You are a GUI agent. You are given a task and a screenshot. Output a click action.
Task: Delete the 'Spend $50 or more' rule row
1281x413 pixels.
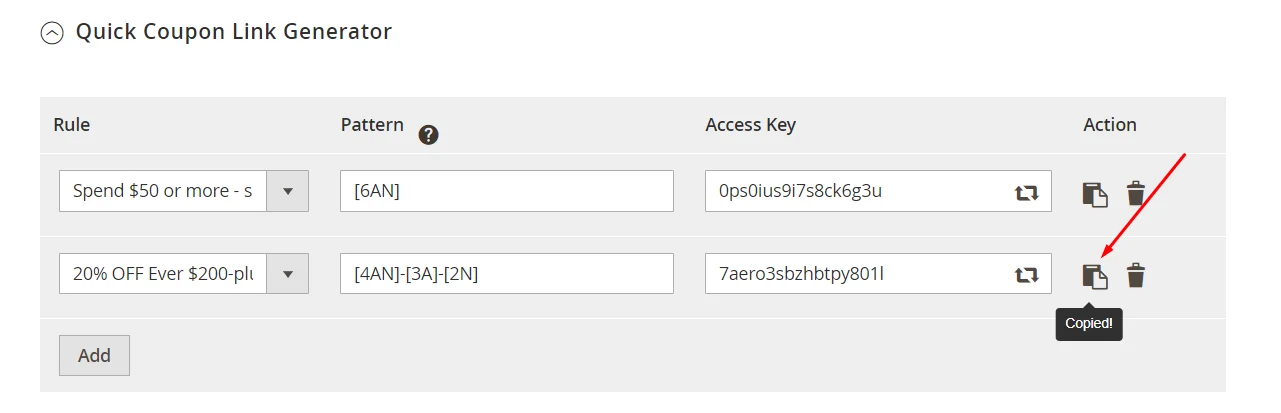pyautogui.click(x=1136, y=193)
